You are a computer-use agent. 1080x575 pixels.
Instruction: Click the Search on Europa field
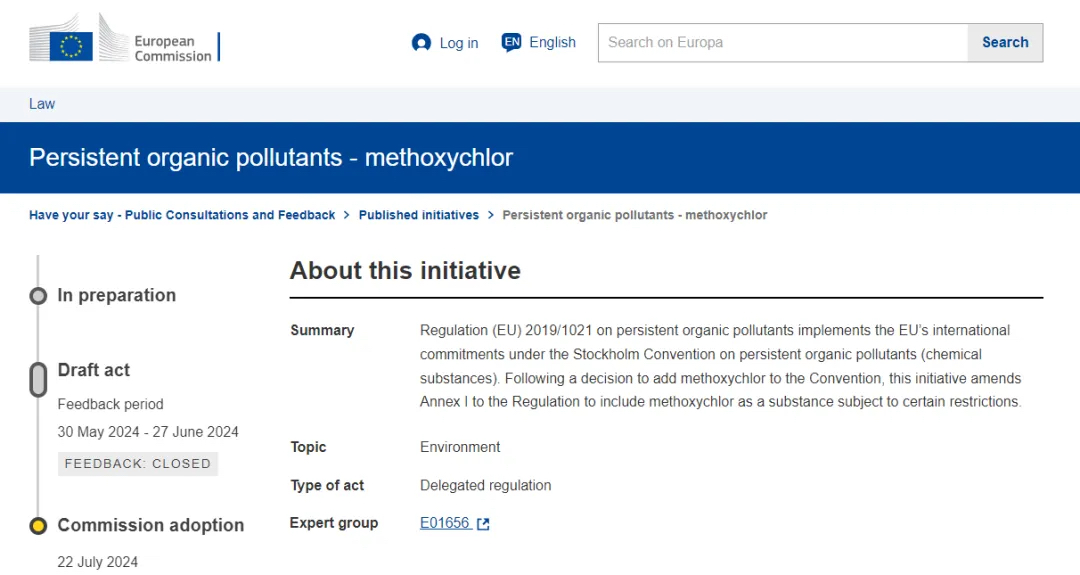(783, 43)
